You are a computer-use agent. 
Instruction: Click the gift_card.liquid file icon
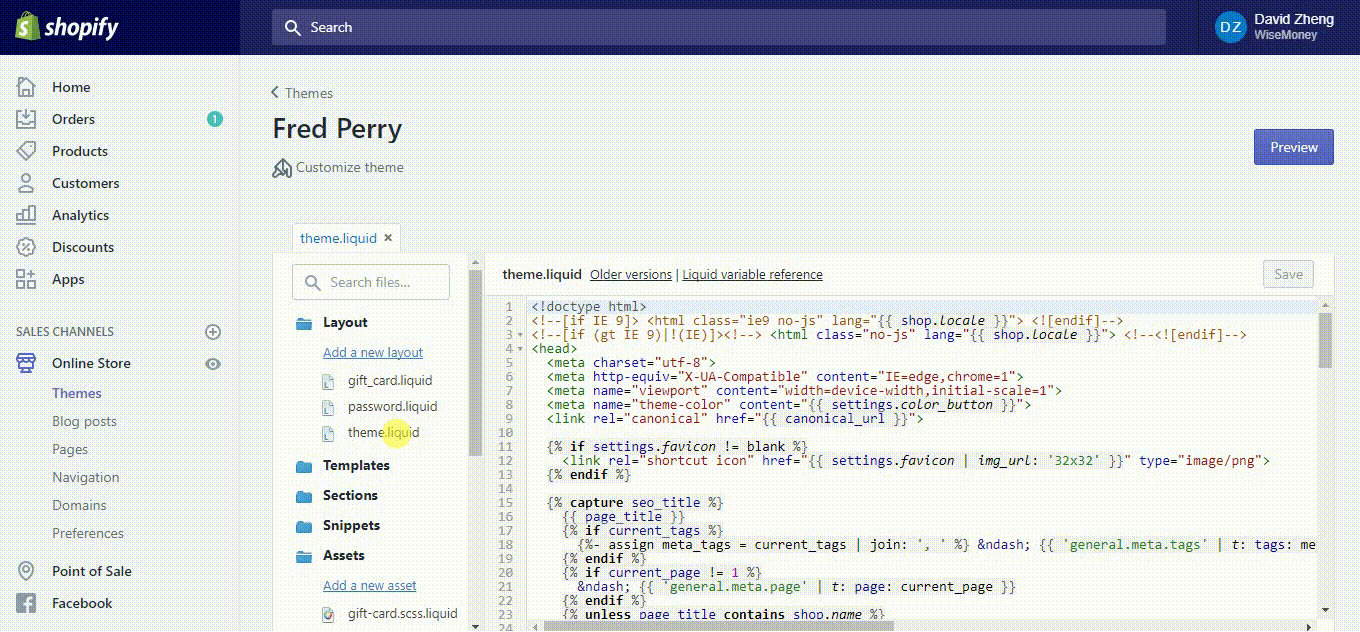coord(328,381)
